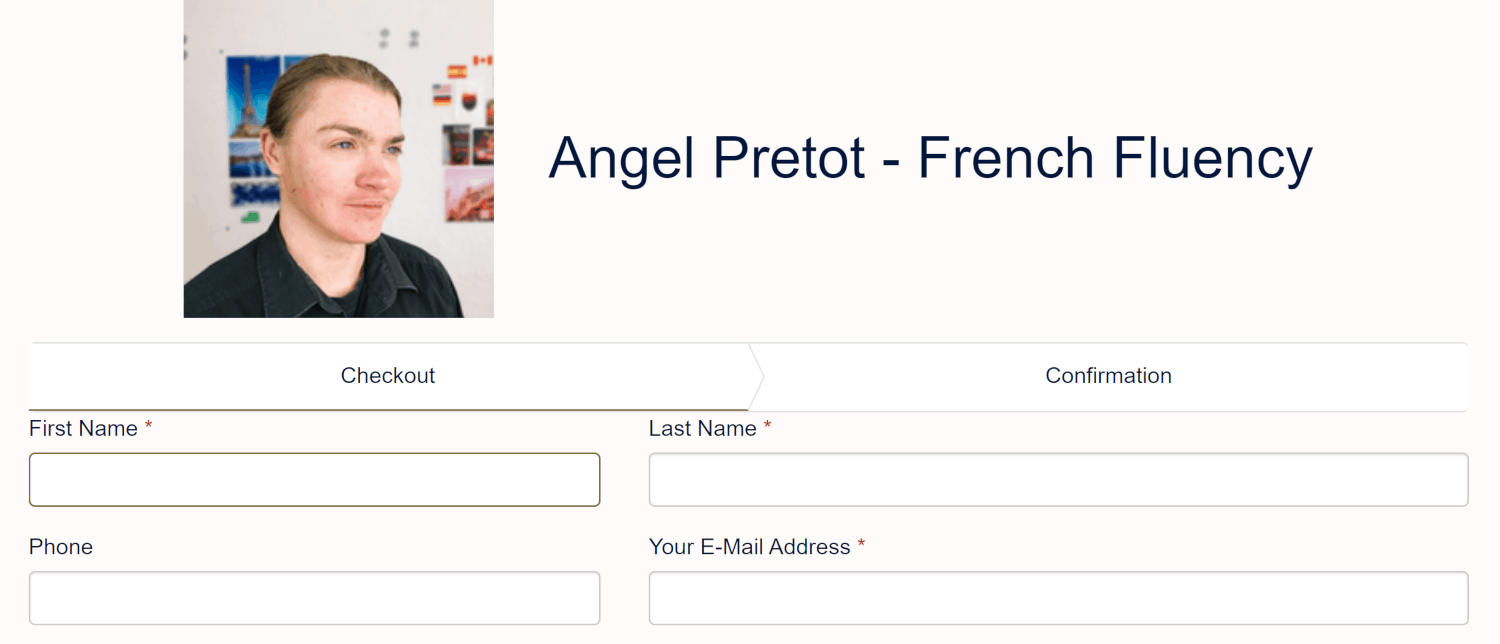
Task: Click the Your E-Mail Address label
Action: (x=750, y=547)
